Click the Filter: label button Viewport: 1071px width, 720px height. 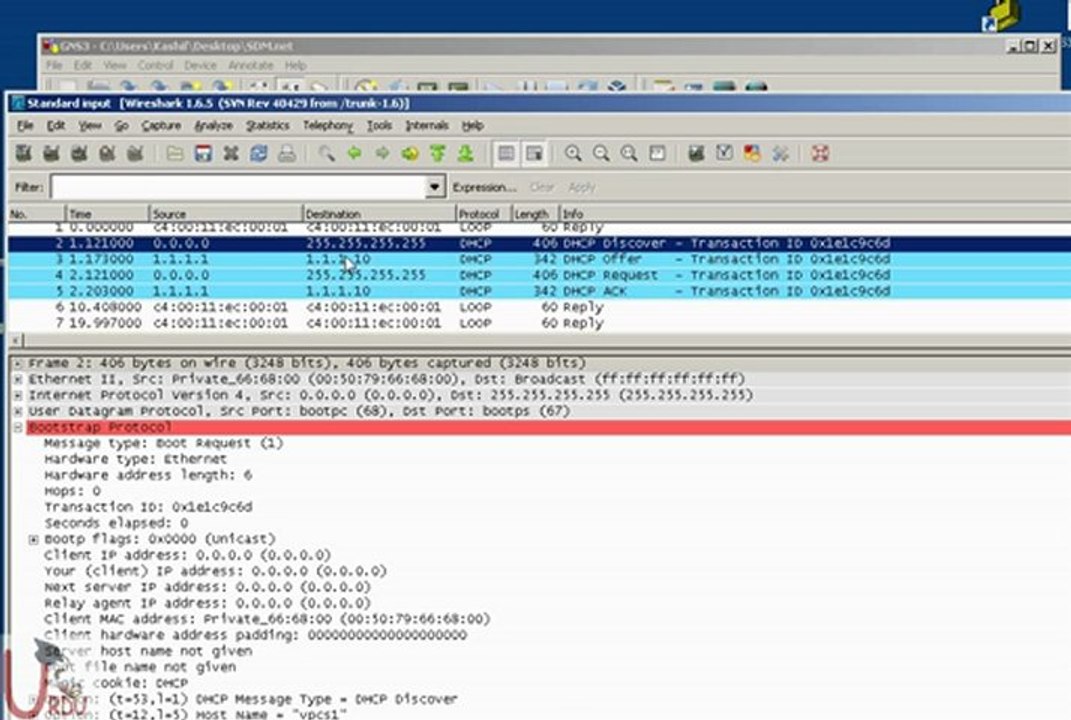click(x=29, y=187)
